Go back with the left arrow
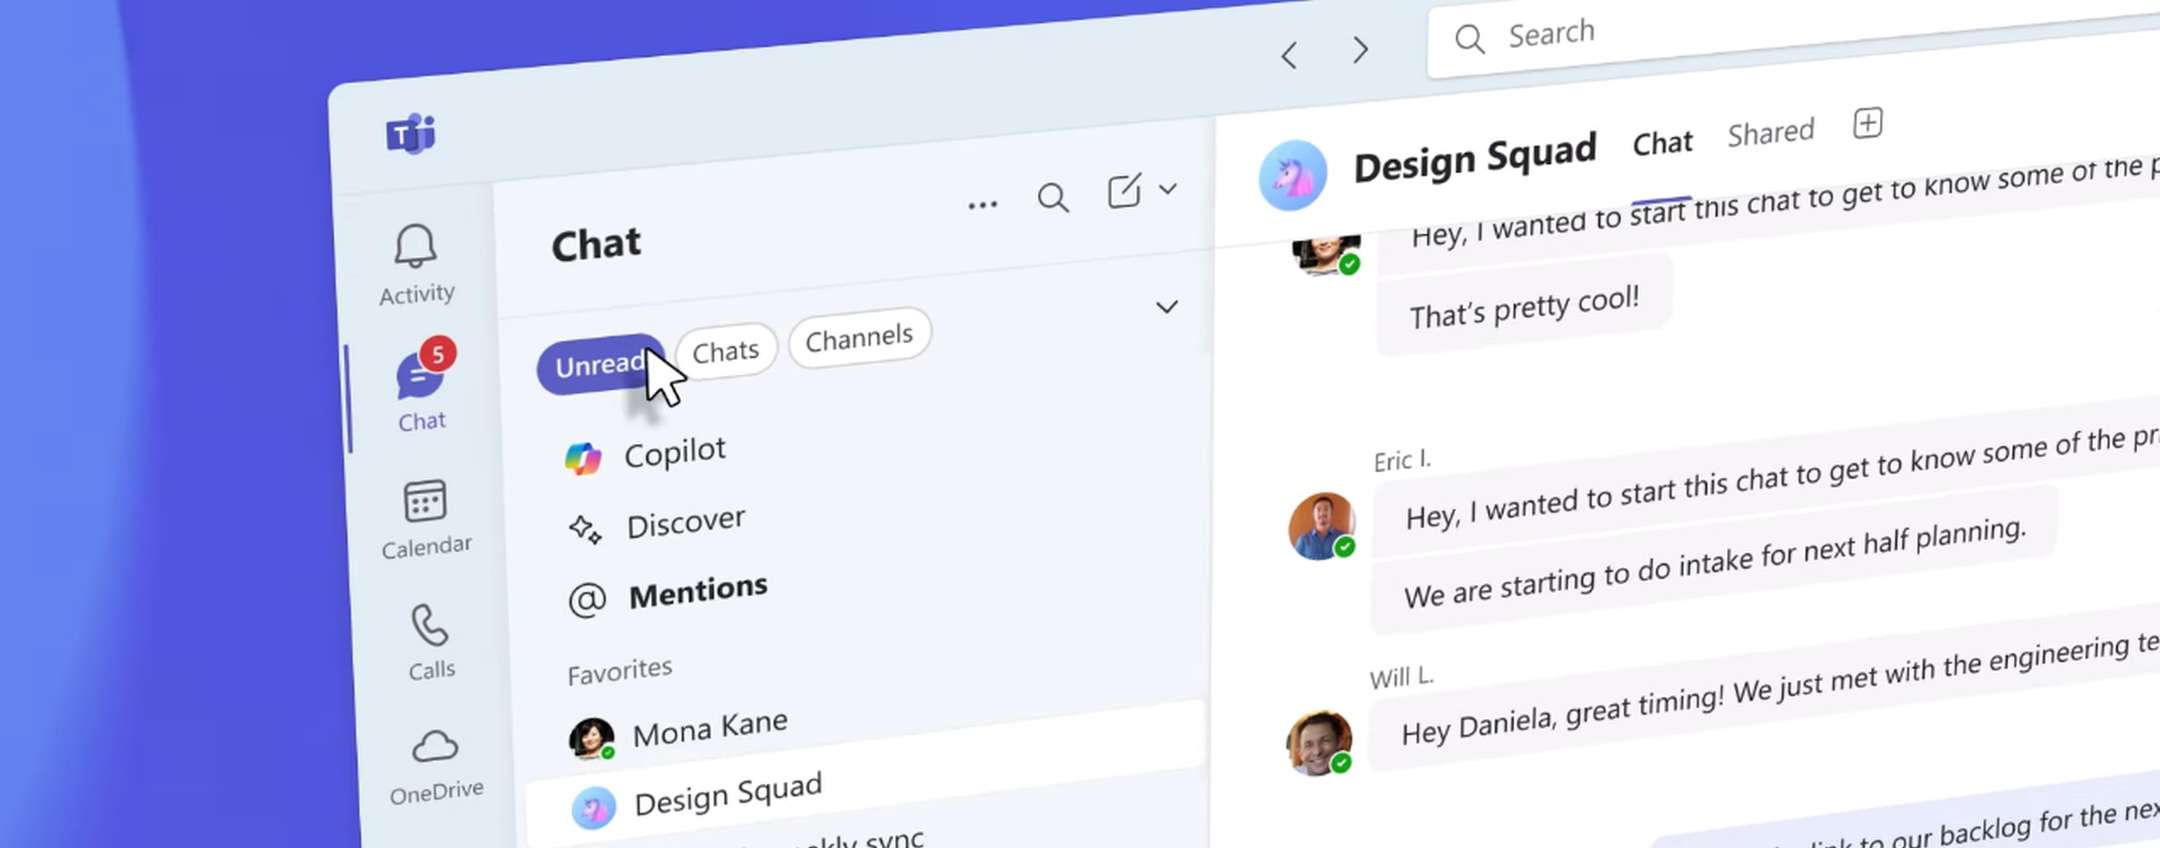Image resolution: width=2160 pixels, height=848 pixels. pos(1289,55)
